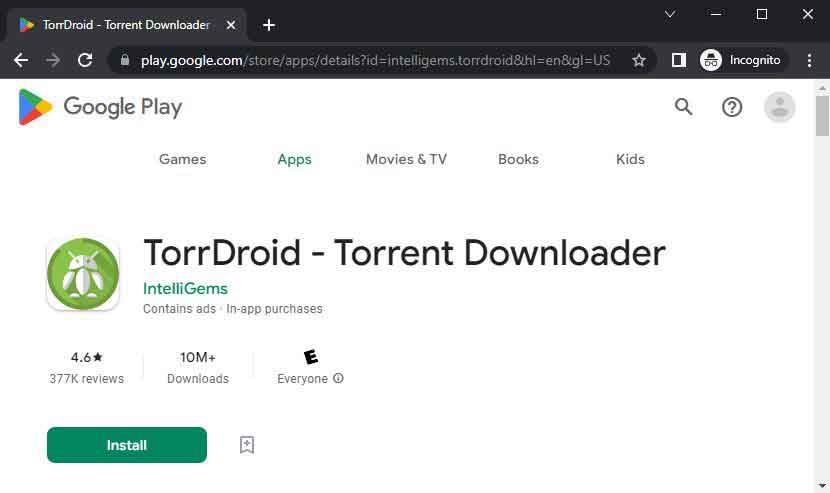Viewport: 830px width, 493px height.
Task: Add to wishlist with the bookmark icon
Action: click(247, 445)
